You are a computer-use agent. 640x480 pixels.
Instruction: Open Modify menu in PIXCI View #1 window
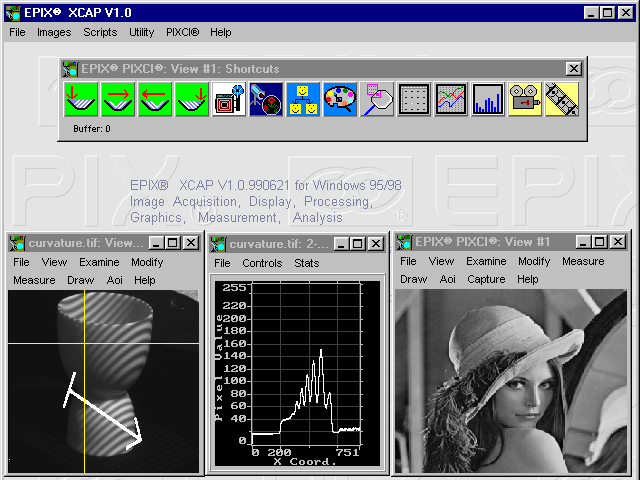534,261
